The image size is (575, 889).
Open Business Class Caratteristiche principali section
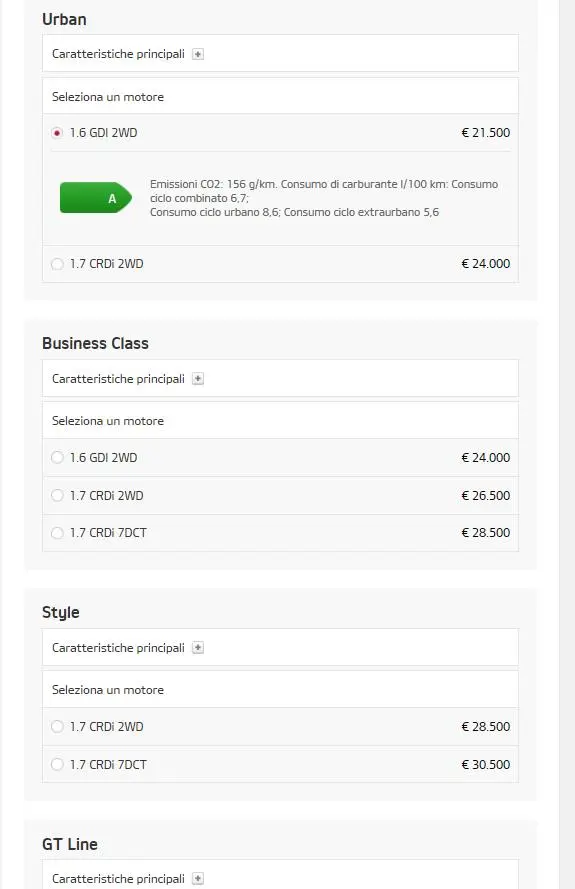[x=280, y=378]
